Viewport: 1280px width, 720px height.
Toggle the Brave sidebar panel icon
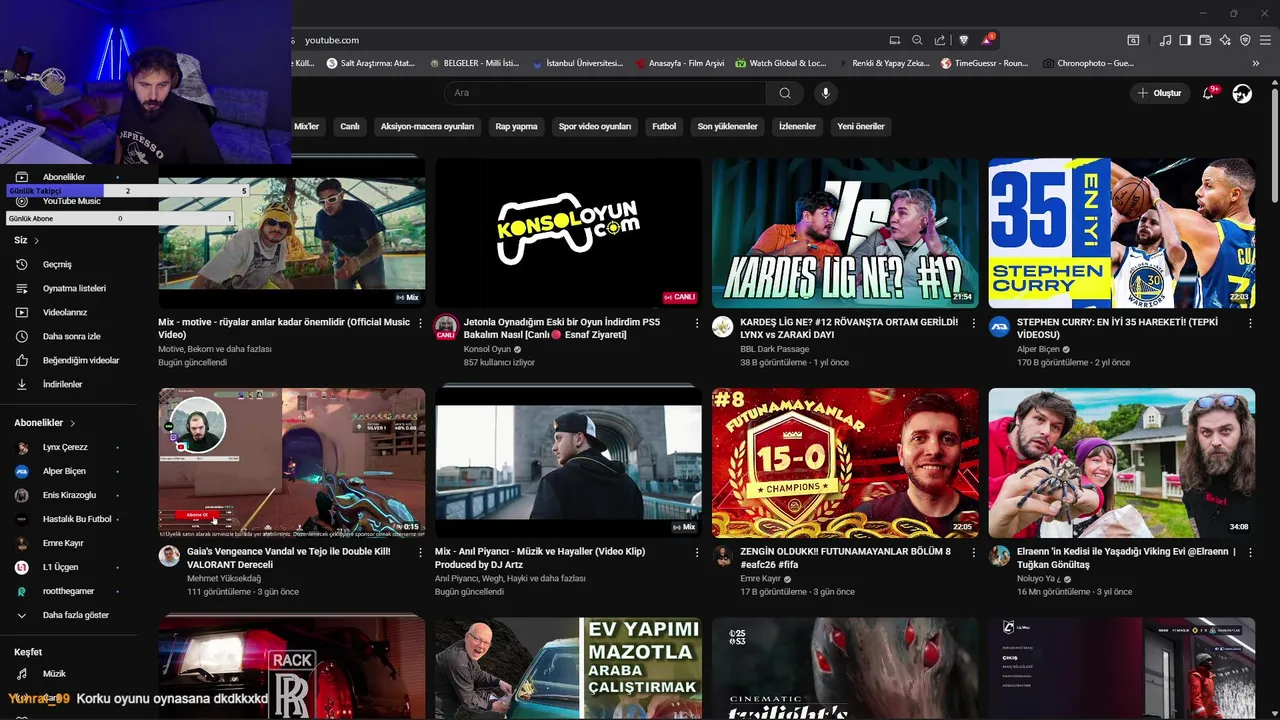coord(1185,40)
